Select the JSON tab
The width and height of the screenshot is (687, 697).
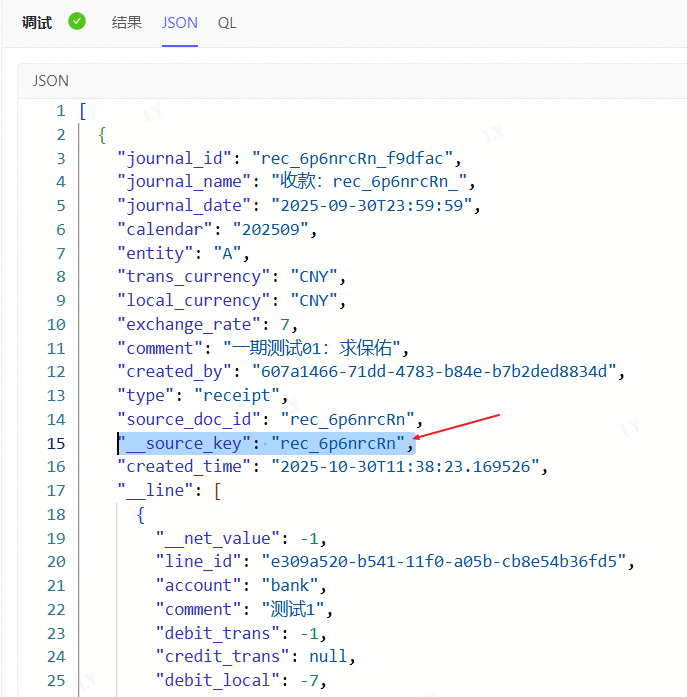180,22
